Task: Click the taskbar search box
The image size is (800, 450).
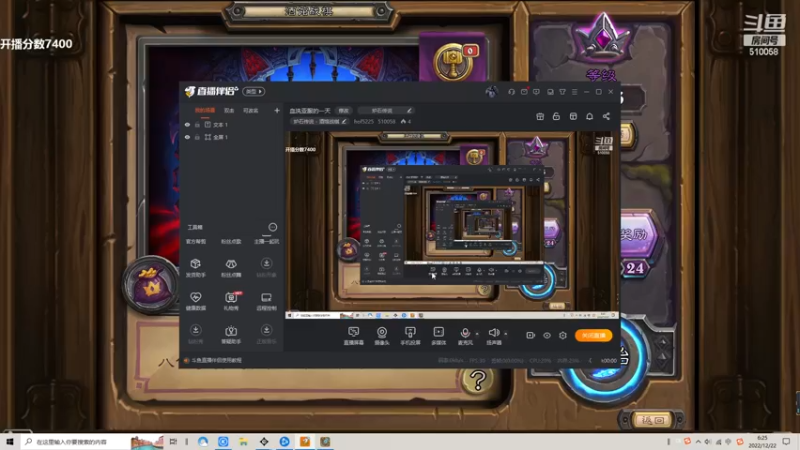Action: pos(75,441)
